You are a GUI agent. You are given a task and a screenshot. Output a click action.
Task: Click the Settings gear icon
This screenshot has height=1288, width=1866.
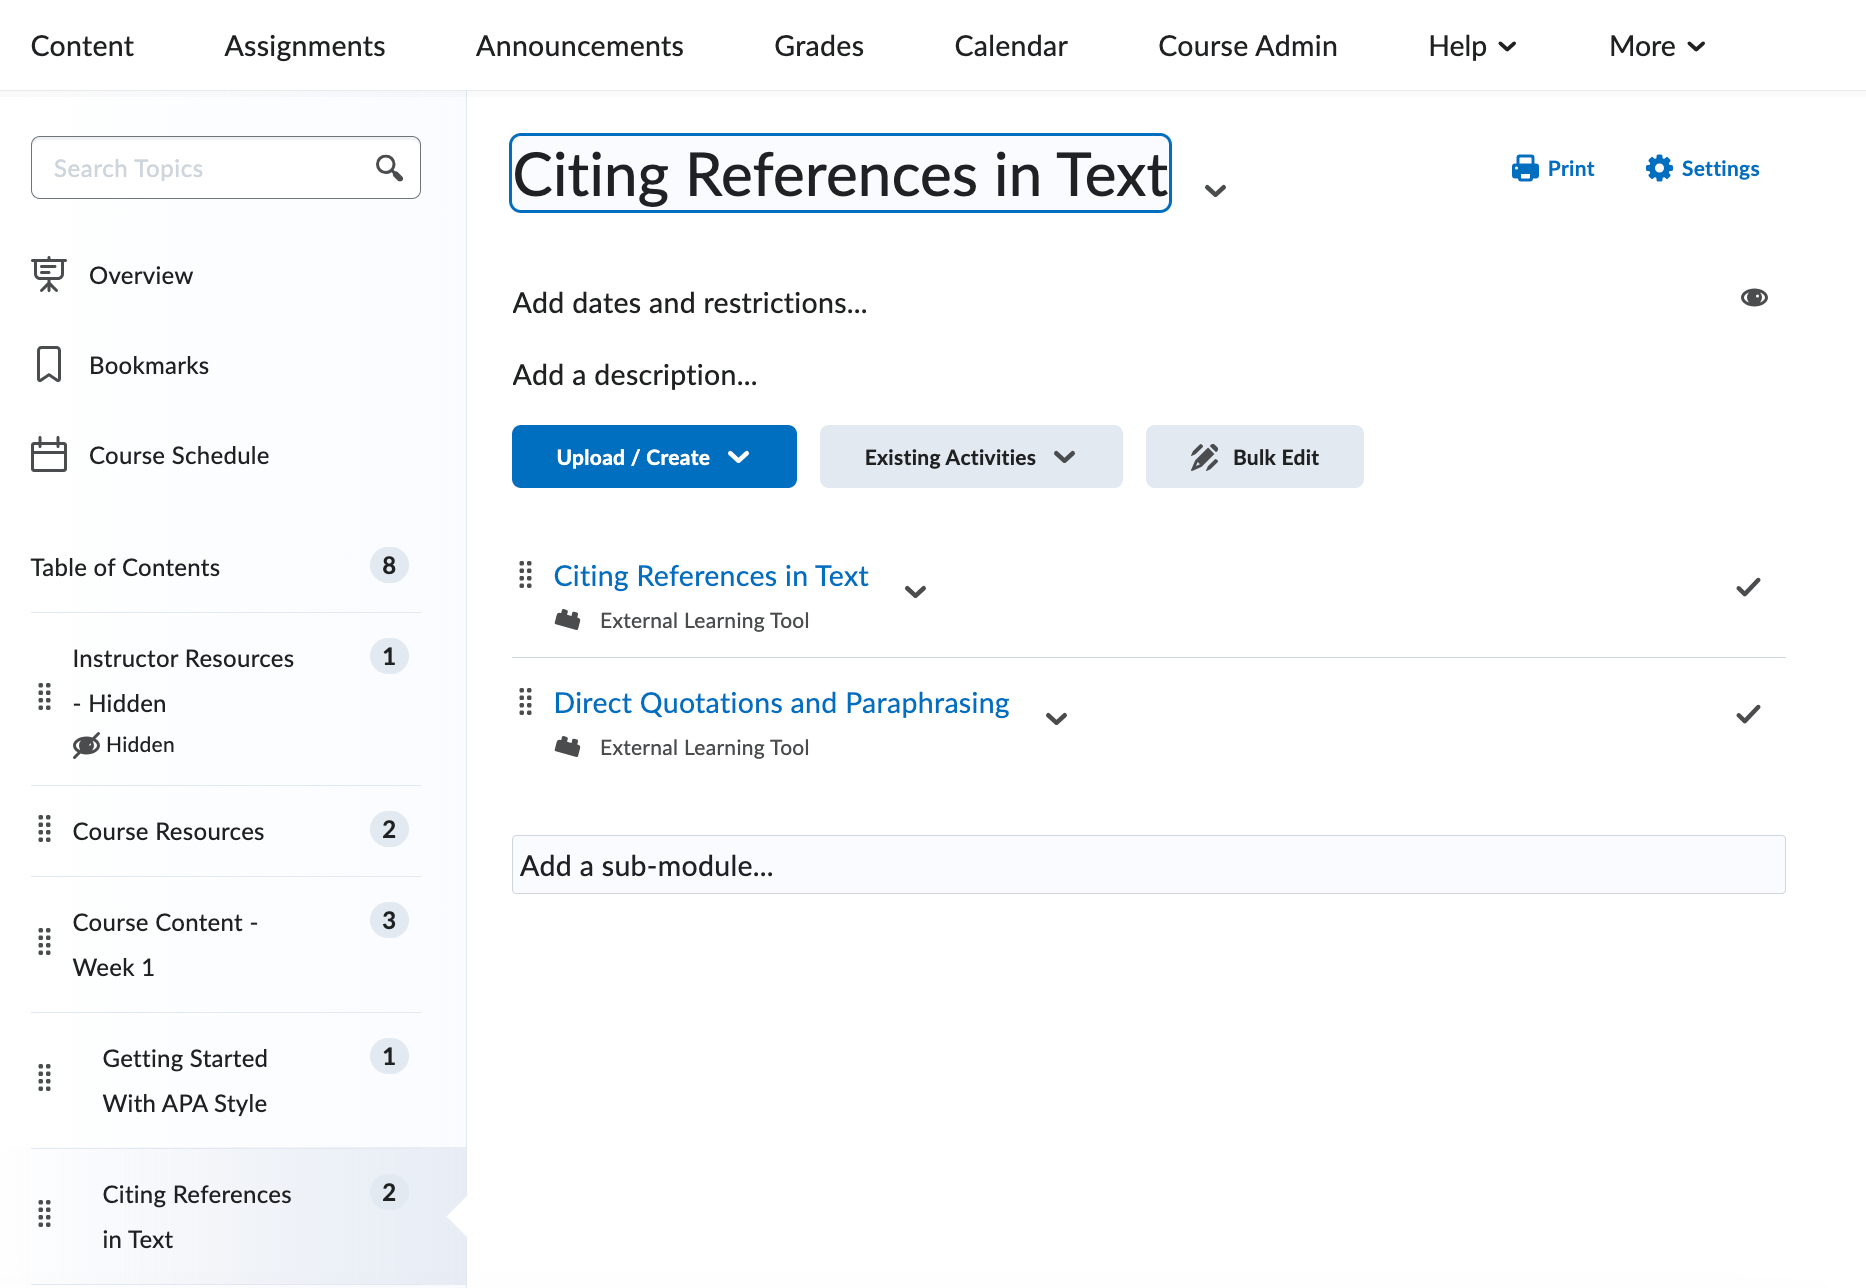coord(1659,168)
